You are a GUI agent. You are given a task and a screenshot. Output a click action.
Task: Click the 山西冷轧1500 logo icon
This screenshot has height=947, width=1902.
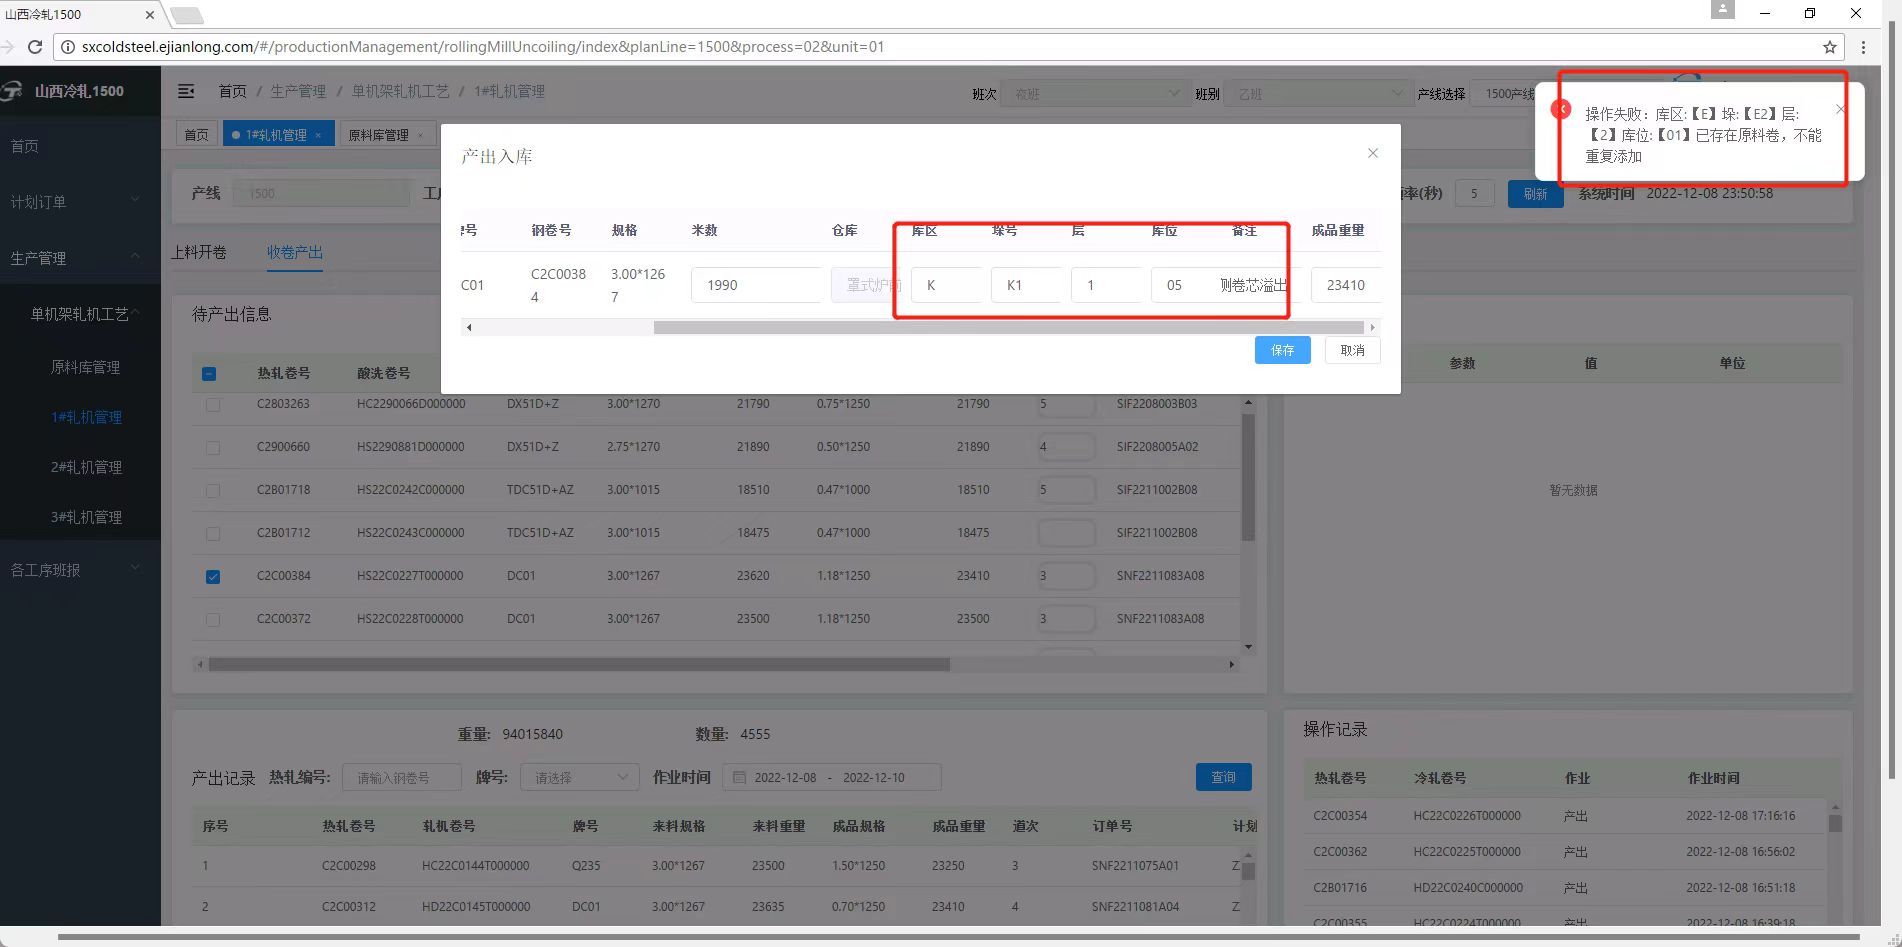(12, 91)
